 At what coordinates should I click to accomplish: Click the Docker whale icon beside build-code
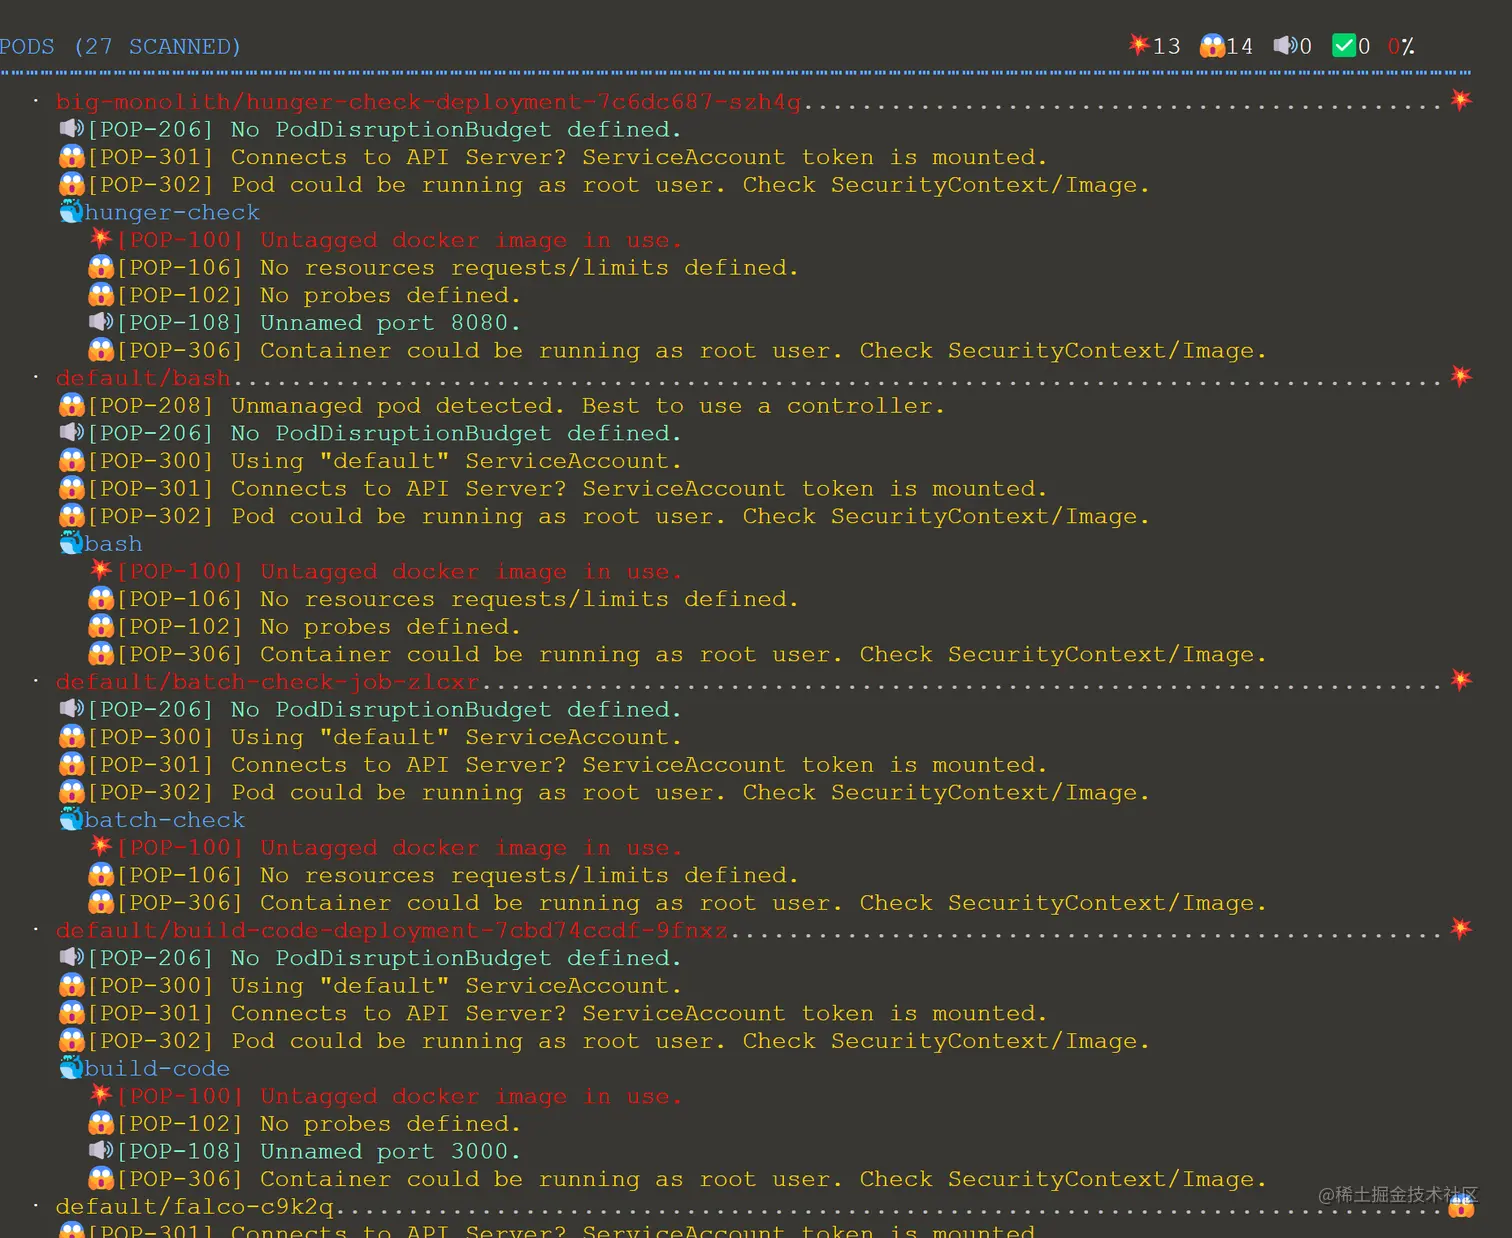(x=71, y=1067)
